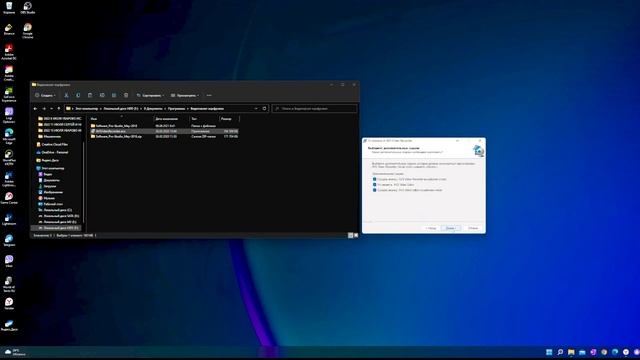Viewport: 640px width, 360px height.
Task: Open Яндекс.Диск in the Explorer sidebar
Action: [47, 160]
